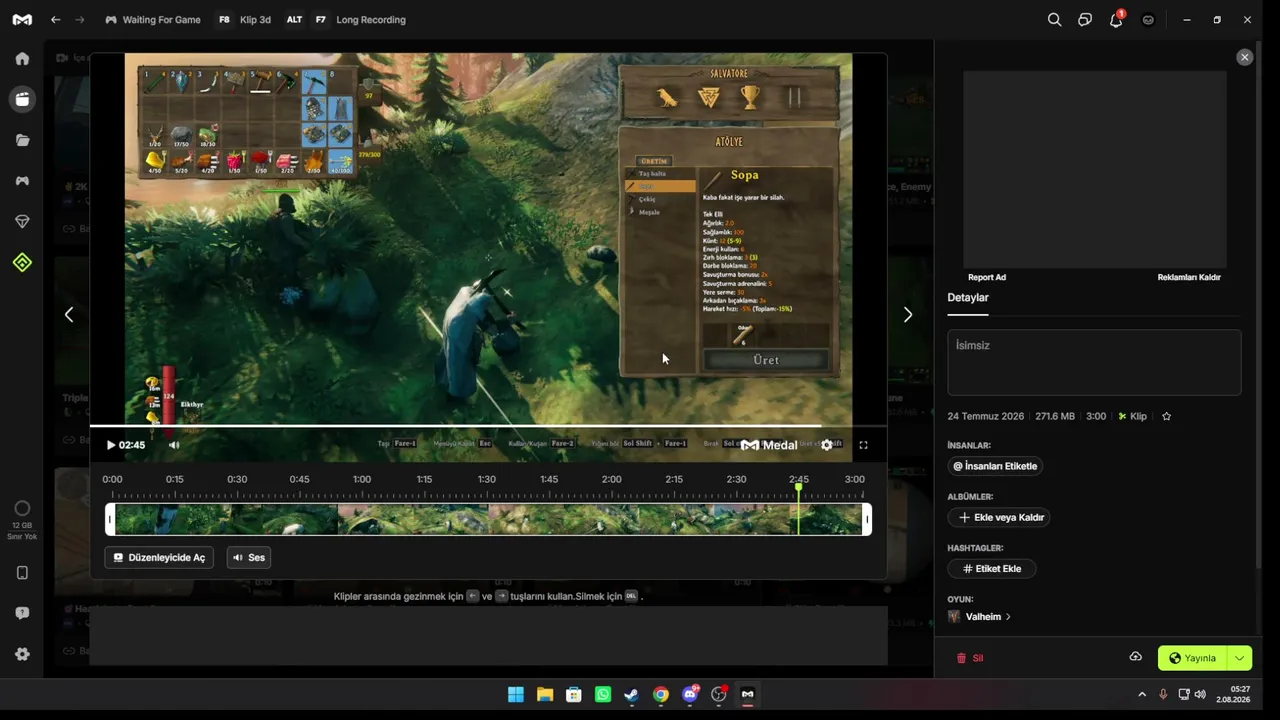Screen dimensions: 1280x720
Task: Open the messages icon in top bar
Action: 1085,20
